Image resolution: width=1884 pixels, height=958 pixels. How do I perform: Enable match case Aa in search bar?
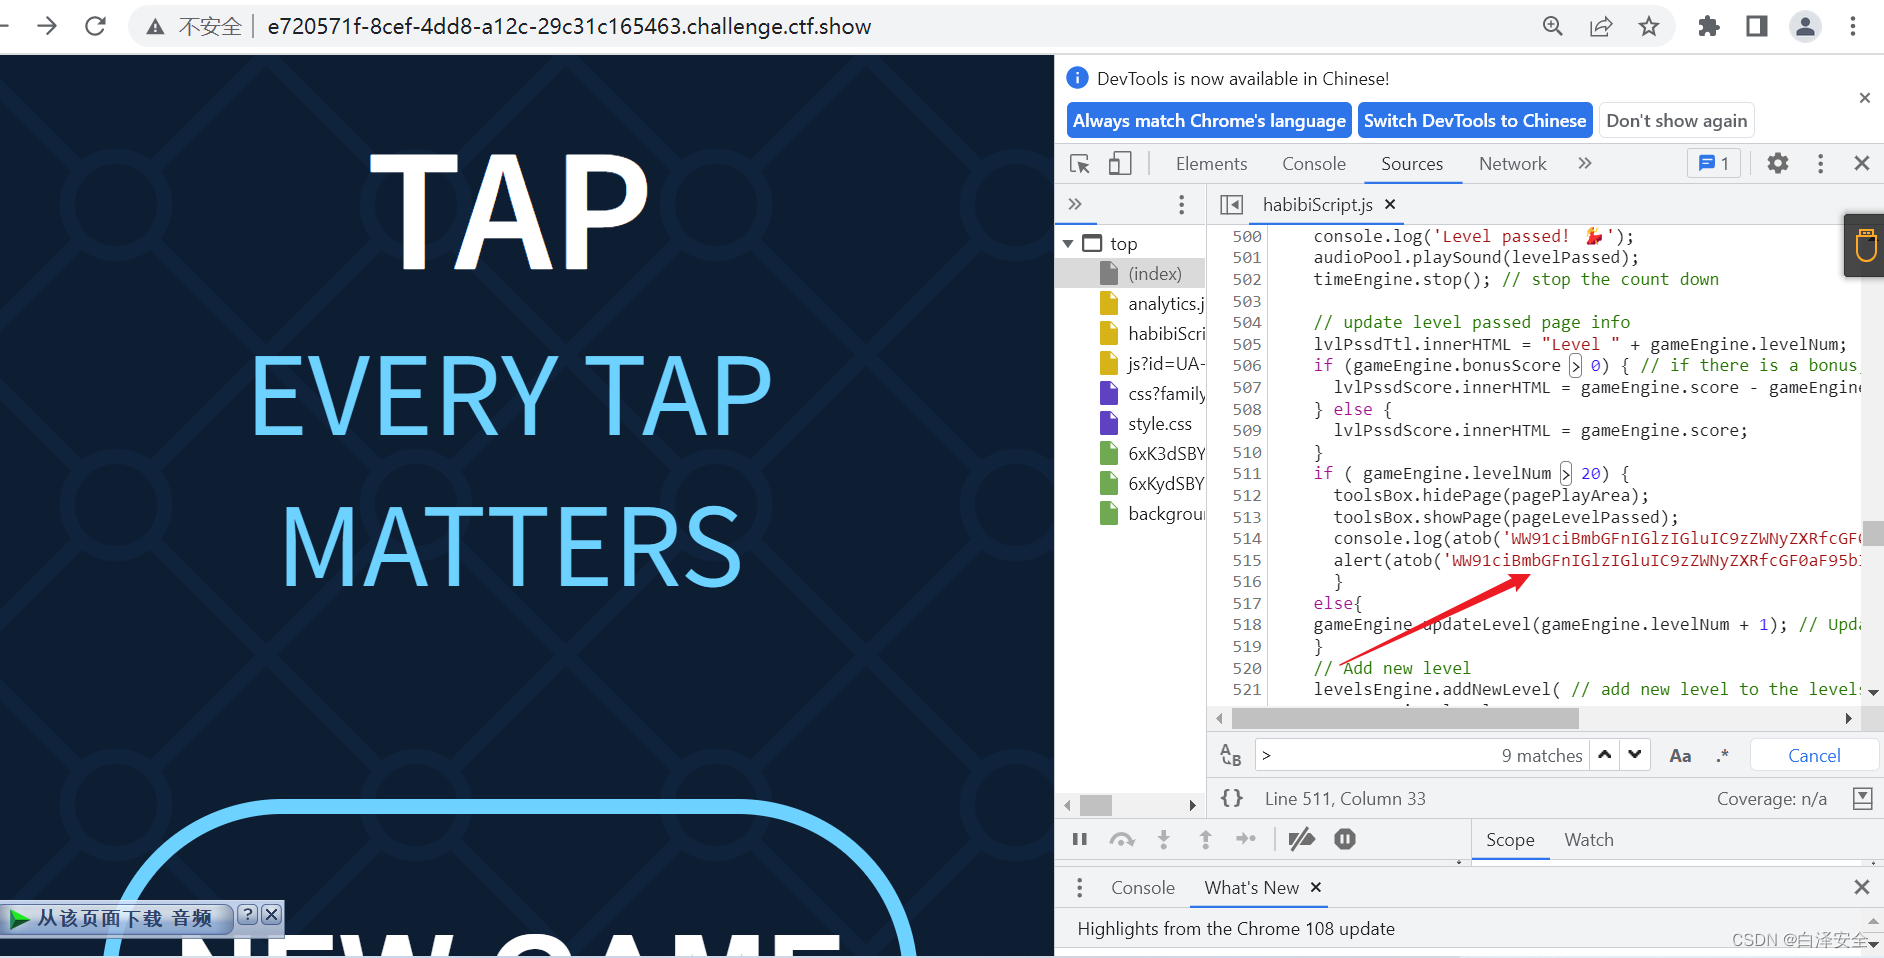pos(1680,755)
